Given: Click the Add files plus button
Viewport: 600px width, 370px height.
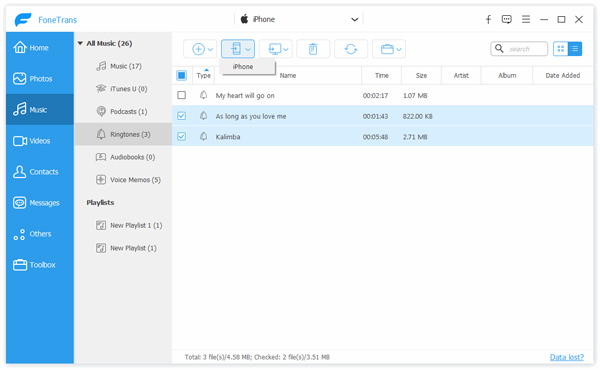Looking at the screenshot, I should [x=198, y=49].
